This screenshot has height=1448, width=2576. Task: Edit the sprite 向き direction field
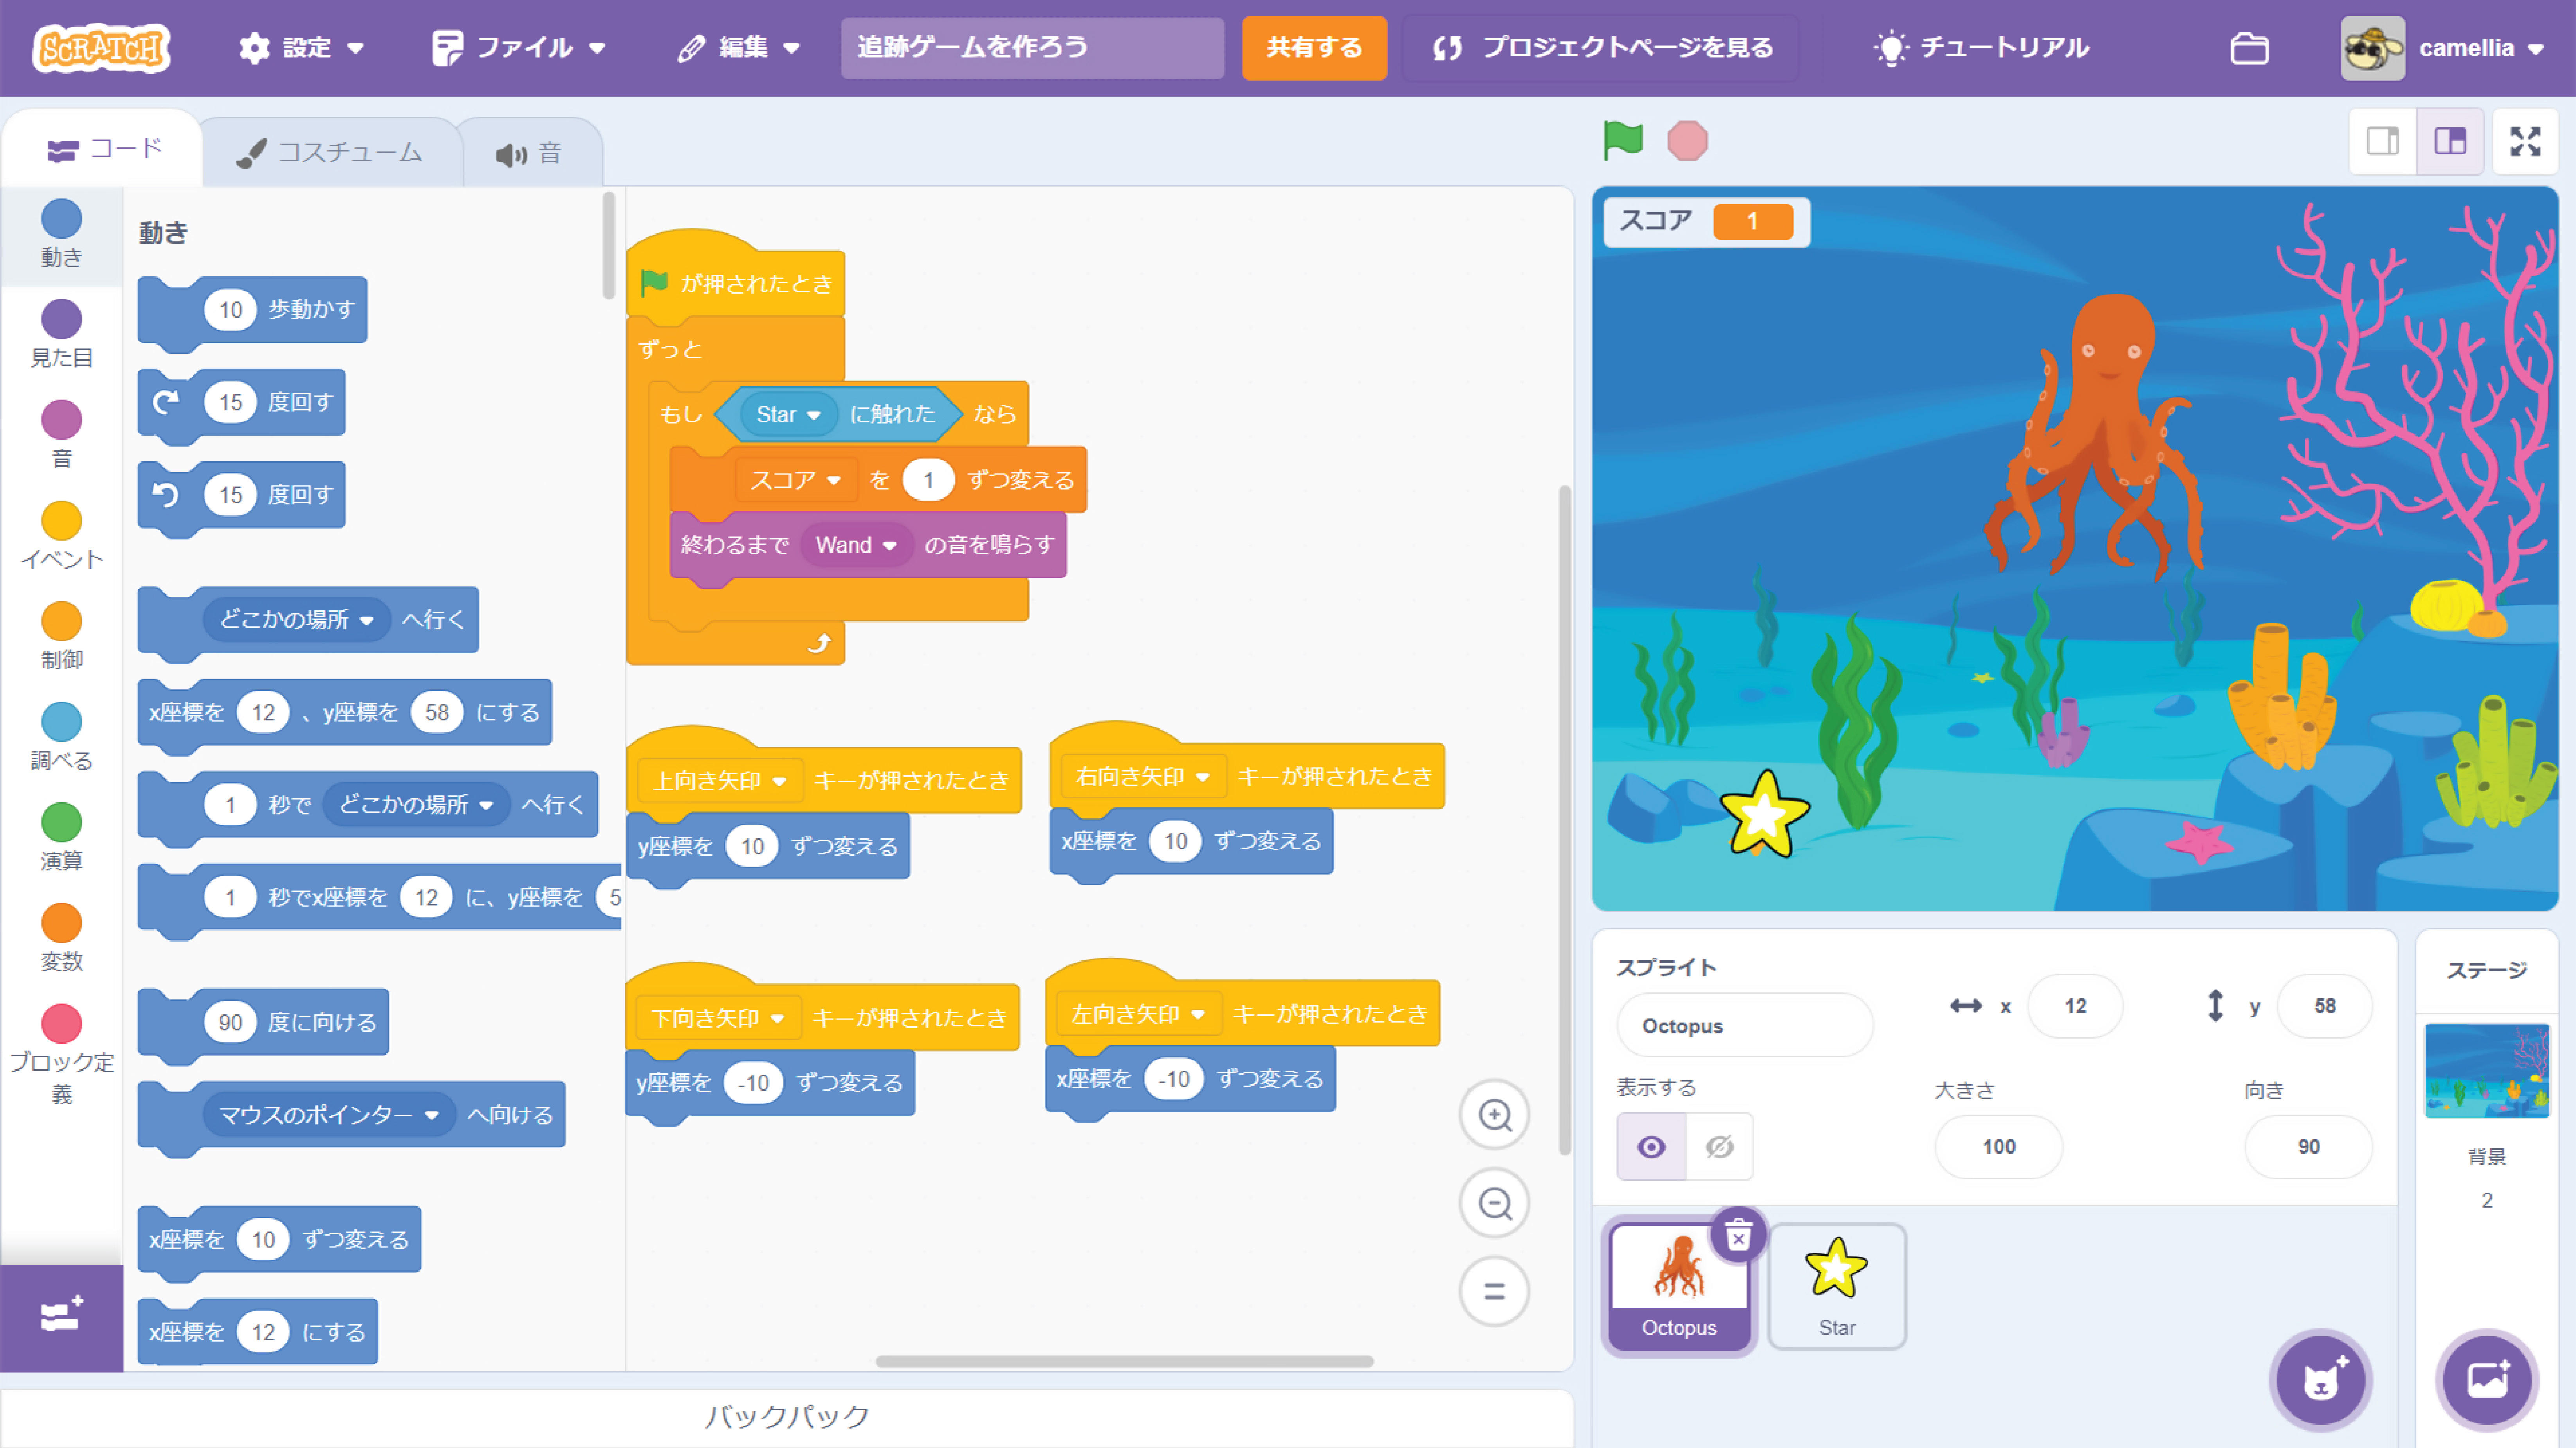click(x=2308, y=1147)
